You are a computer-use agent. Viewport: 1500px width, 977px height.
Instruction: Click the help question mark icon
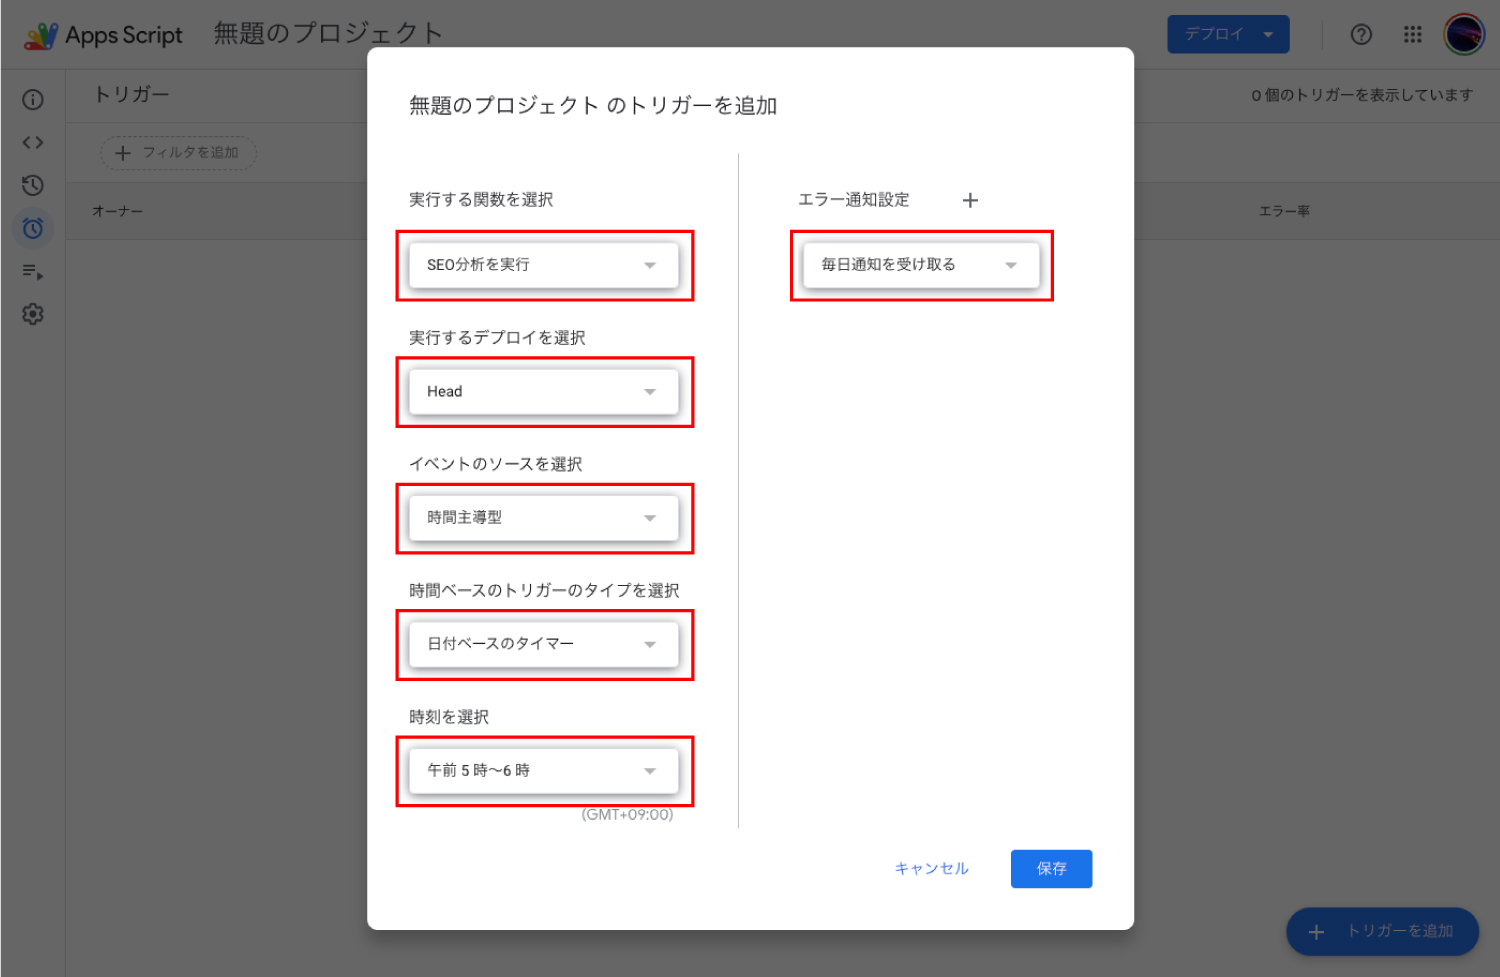pyautogui.click(x=1361, y=35)
